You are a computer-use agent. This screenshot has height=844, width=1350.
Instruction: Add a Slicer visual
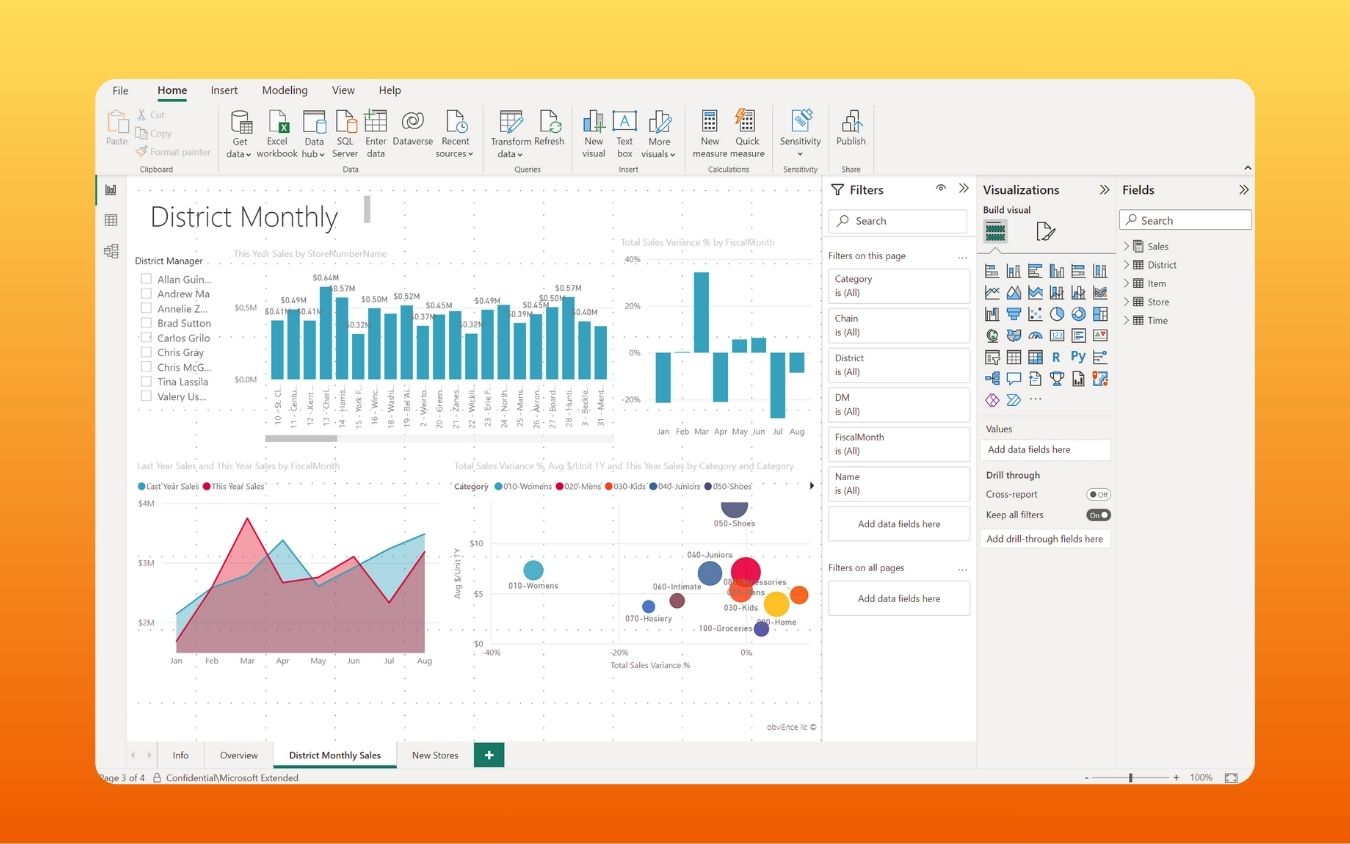coord(992,357)
